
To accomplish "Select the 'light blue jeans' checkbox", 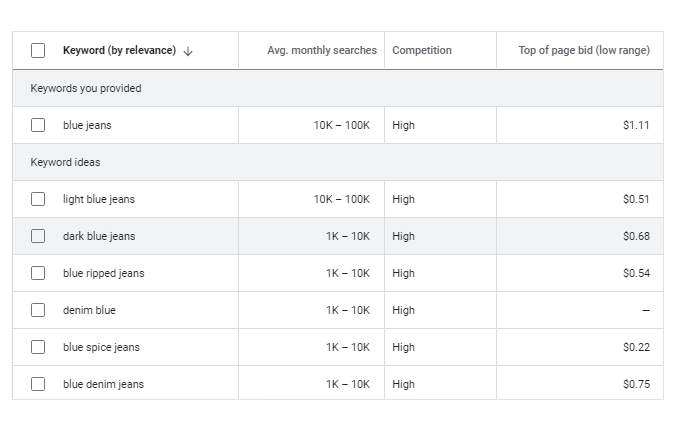I will (x=38, y=199).
